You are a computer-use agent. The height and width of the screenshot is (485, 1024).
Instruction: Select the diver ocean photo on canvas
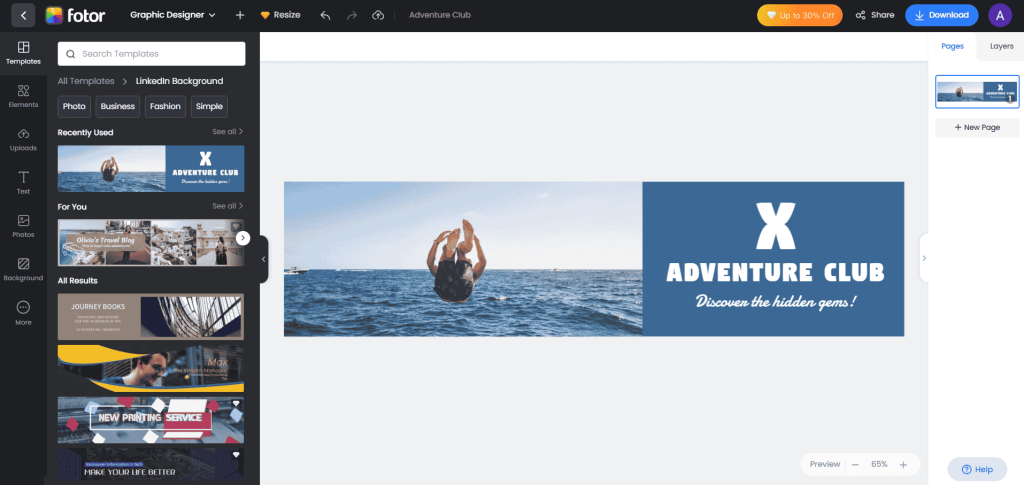click(463, 259)
